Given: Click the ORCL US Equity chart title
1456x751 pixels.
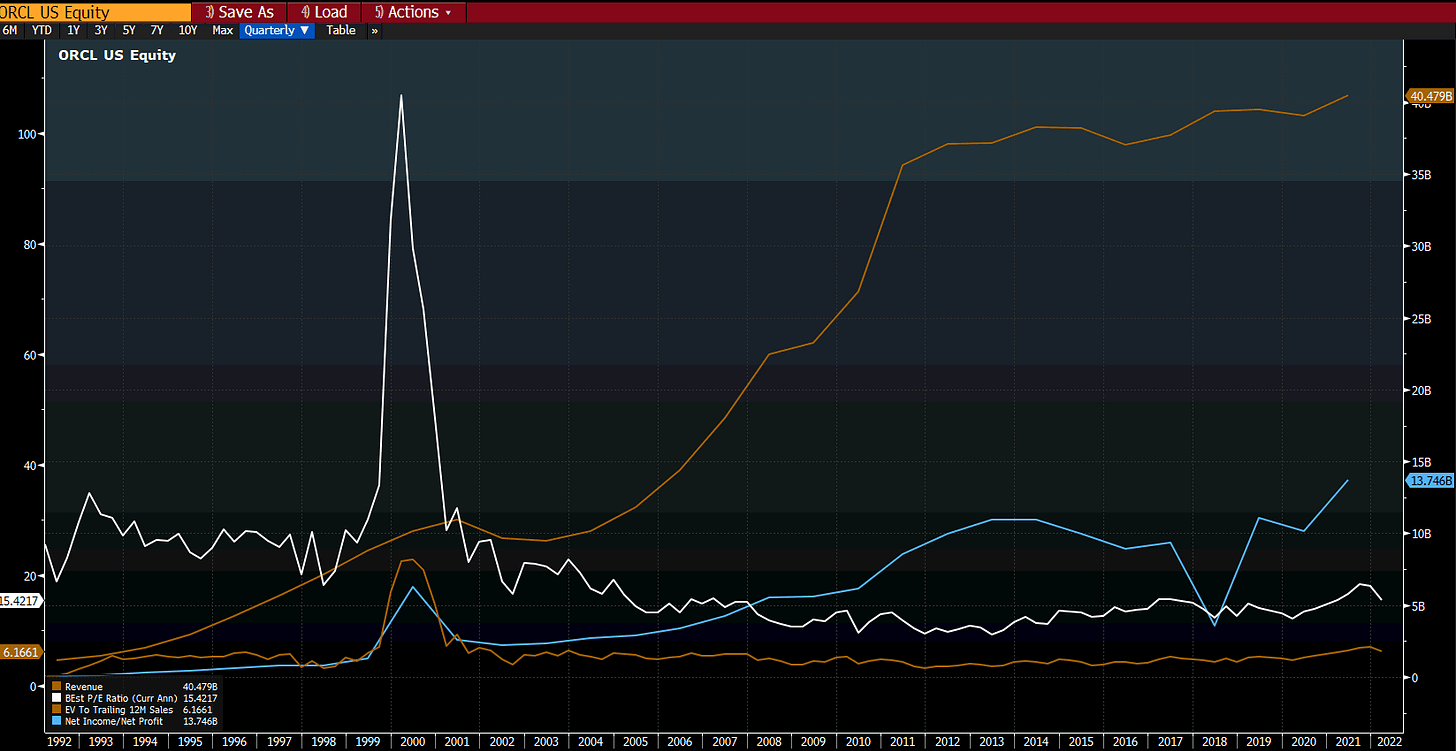Looking at the screenshot, I should pyautogui.click(x=117, y=55).
